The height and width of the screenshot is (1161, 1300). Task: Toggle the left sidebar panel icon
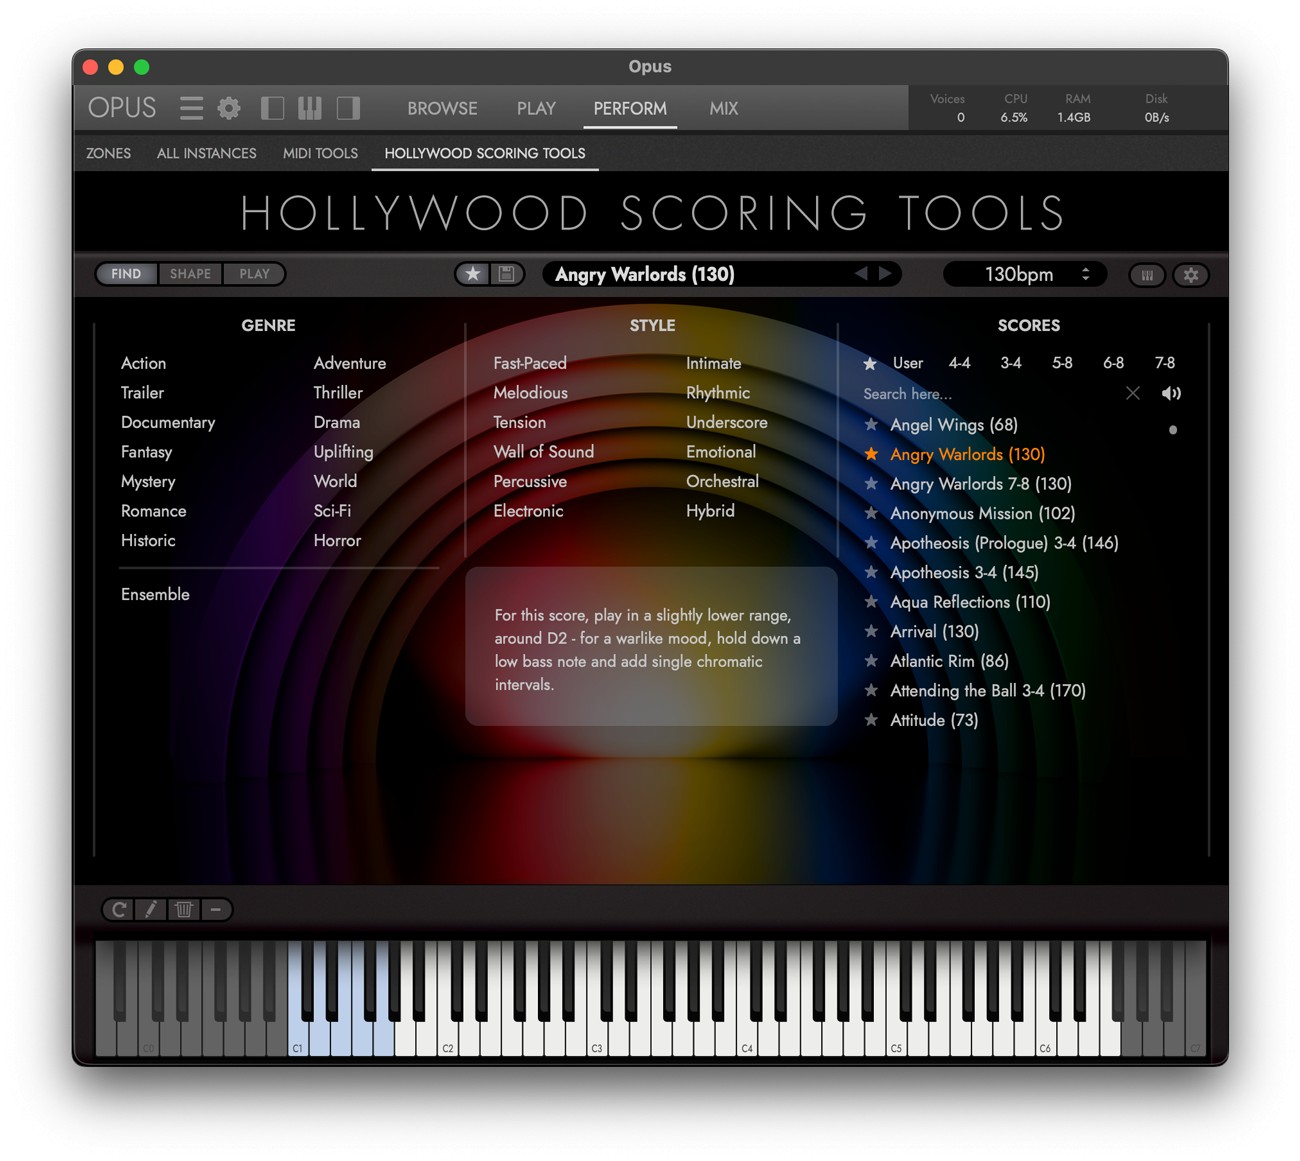pos(272,108)
